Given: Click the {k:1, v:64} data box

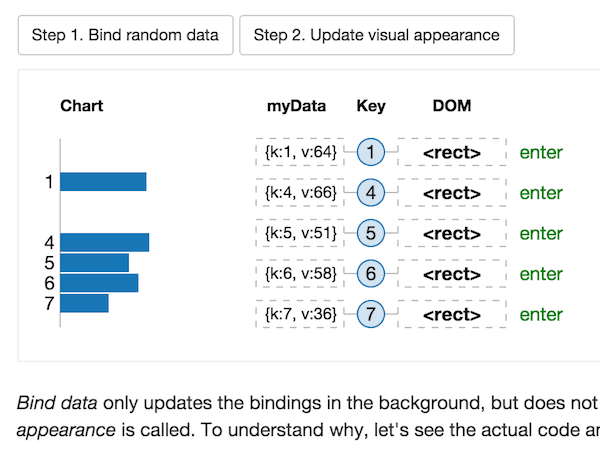Looking at the screenshot, I should tap(300, 153).
